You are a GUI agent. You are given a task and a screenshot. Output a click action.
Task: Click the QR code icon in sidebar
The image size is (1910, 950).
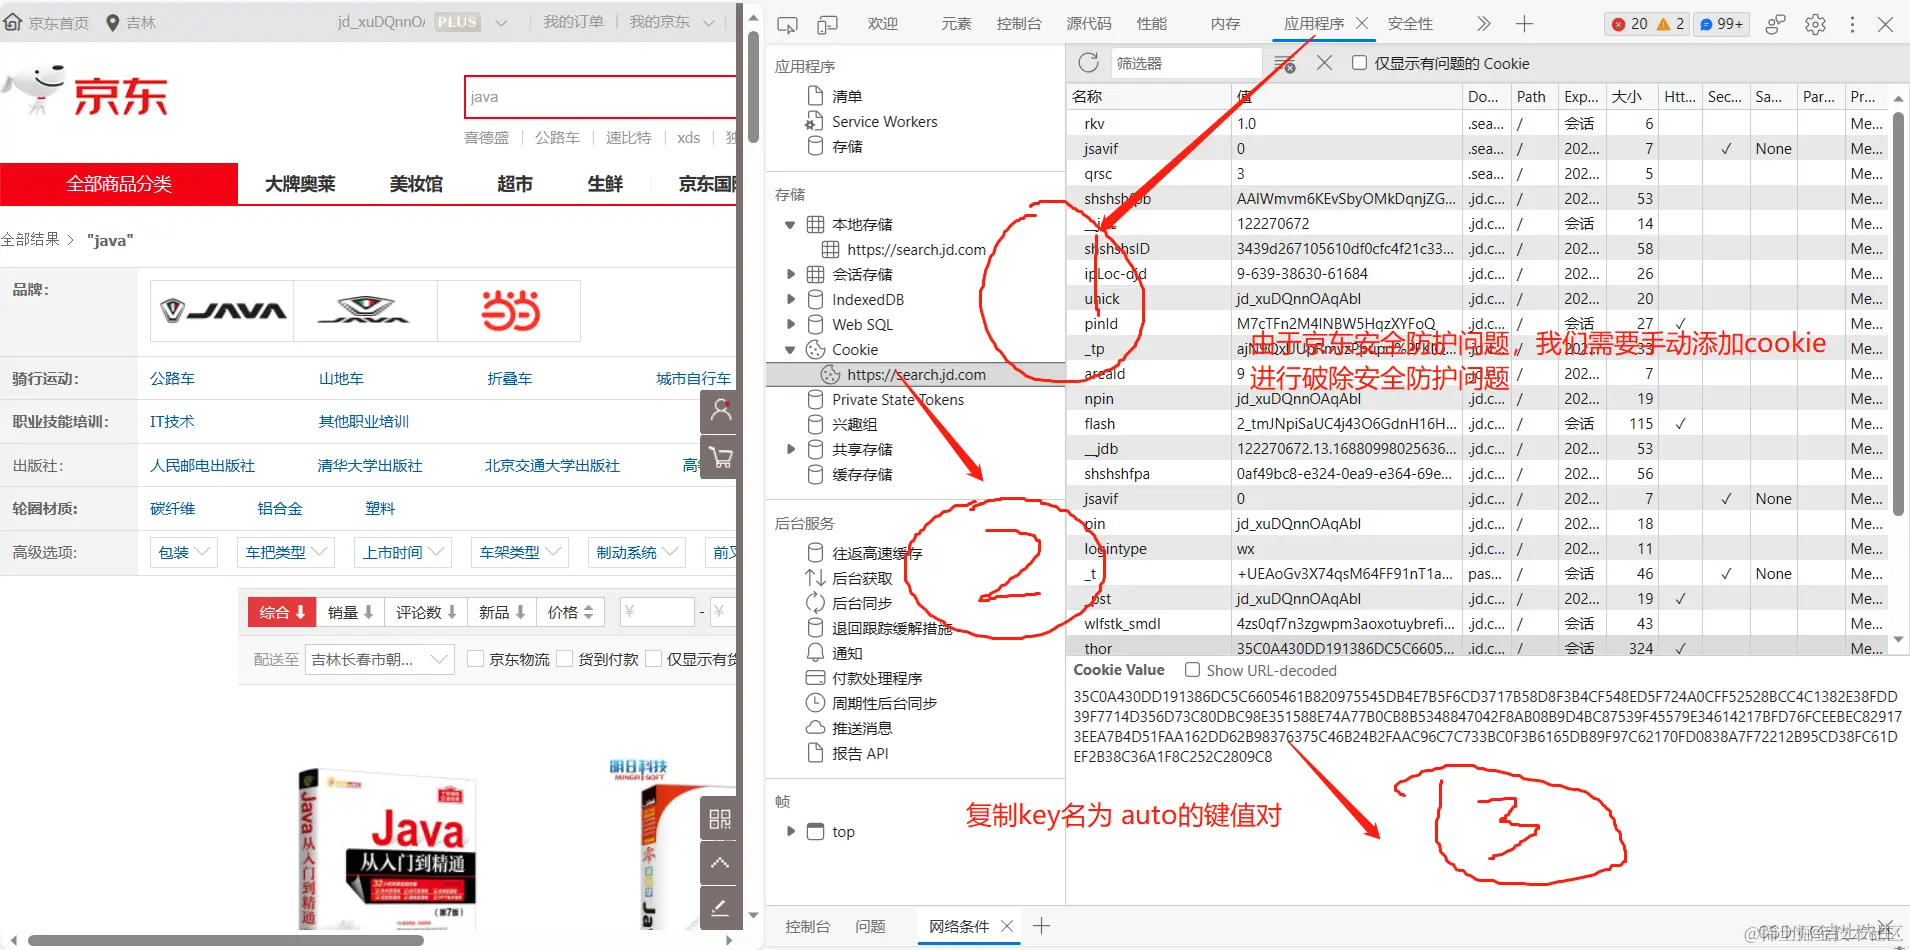(719, 818)
